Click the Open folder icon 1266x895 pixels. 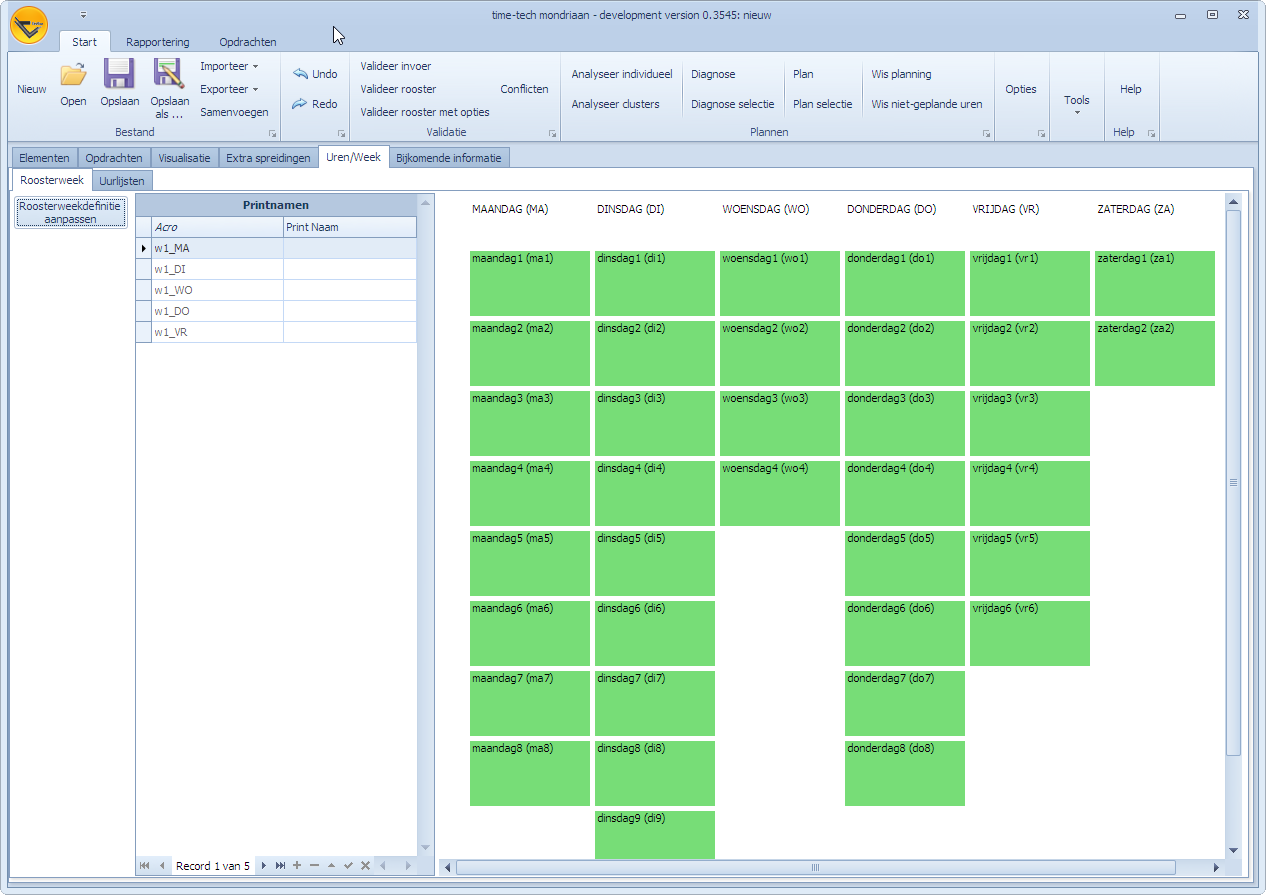73,75
